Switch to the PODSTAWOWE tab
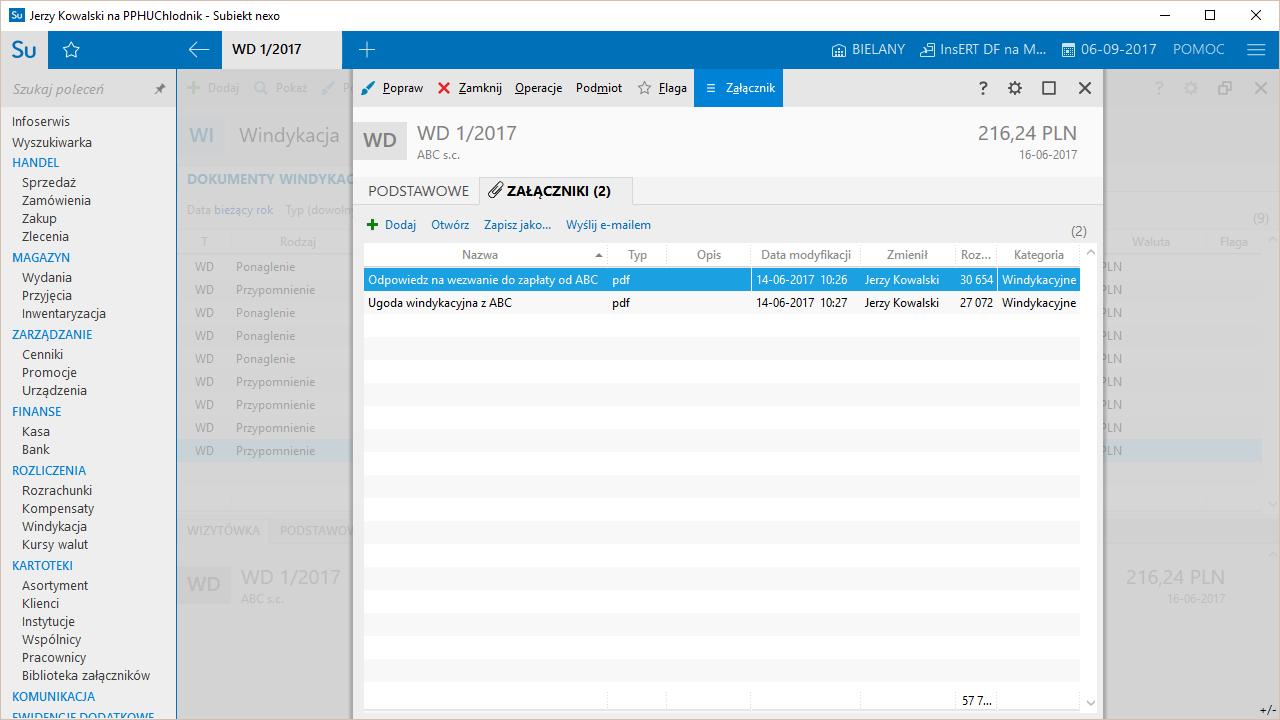 pyautogui.click(x=418, y=191)
